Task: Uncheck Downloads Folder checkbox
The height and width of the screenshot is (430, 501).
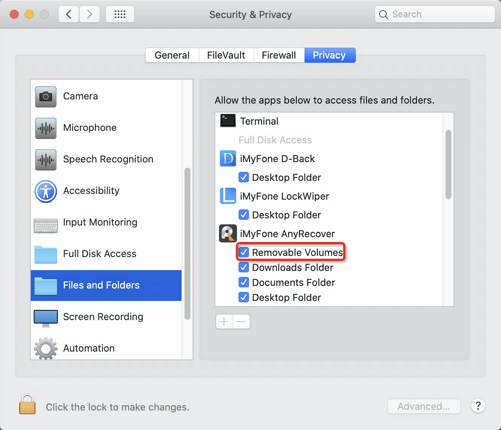Action: tap(244, 267)
